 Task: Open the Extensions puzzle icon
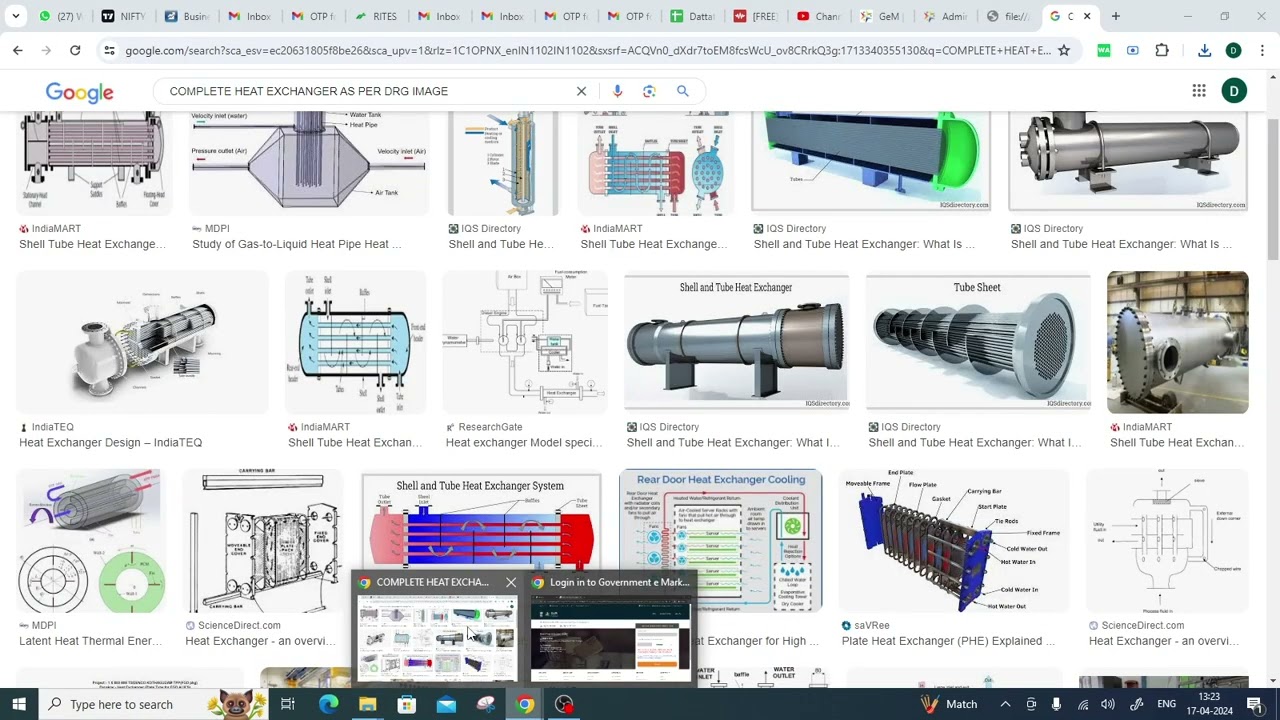(1162, 50)
